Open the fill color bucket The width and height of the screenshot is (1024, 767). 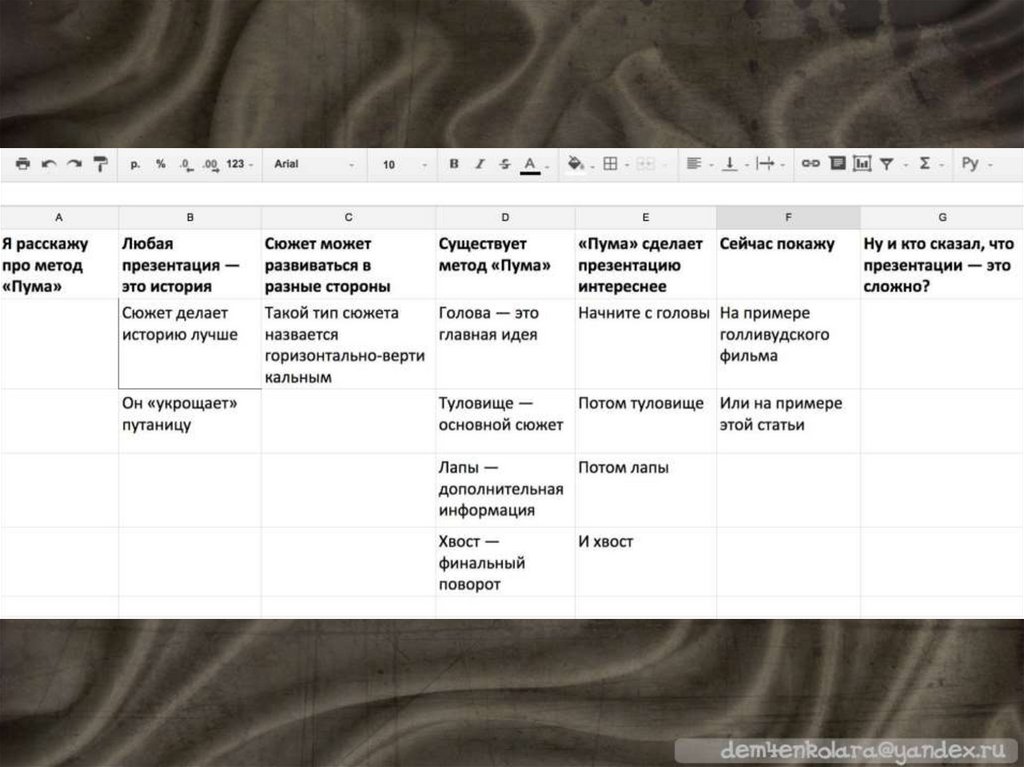point(575,164)
